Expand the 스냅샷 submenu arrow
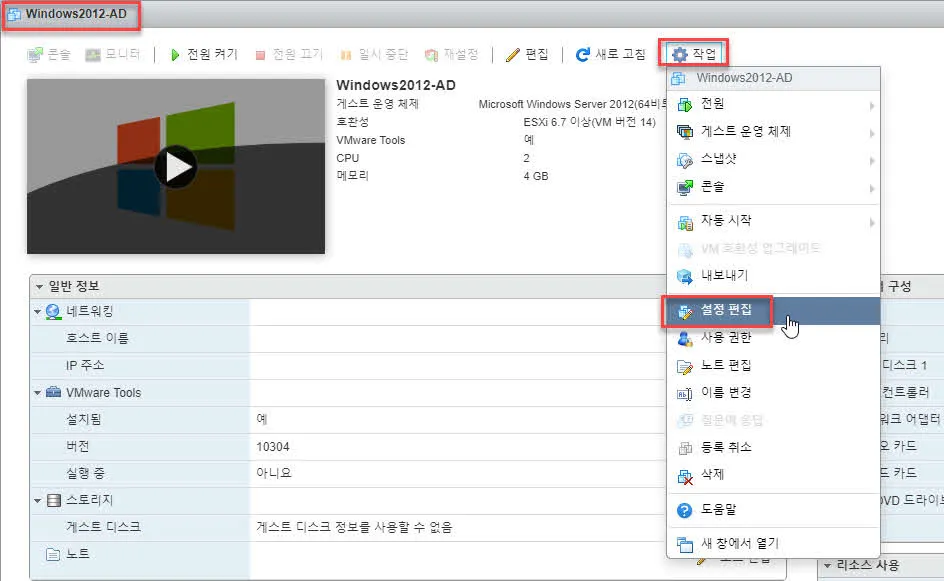Screen dimensions: 944x581 pos(871,161)
